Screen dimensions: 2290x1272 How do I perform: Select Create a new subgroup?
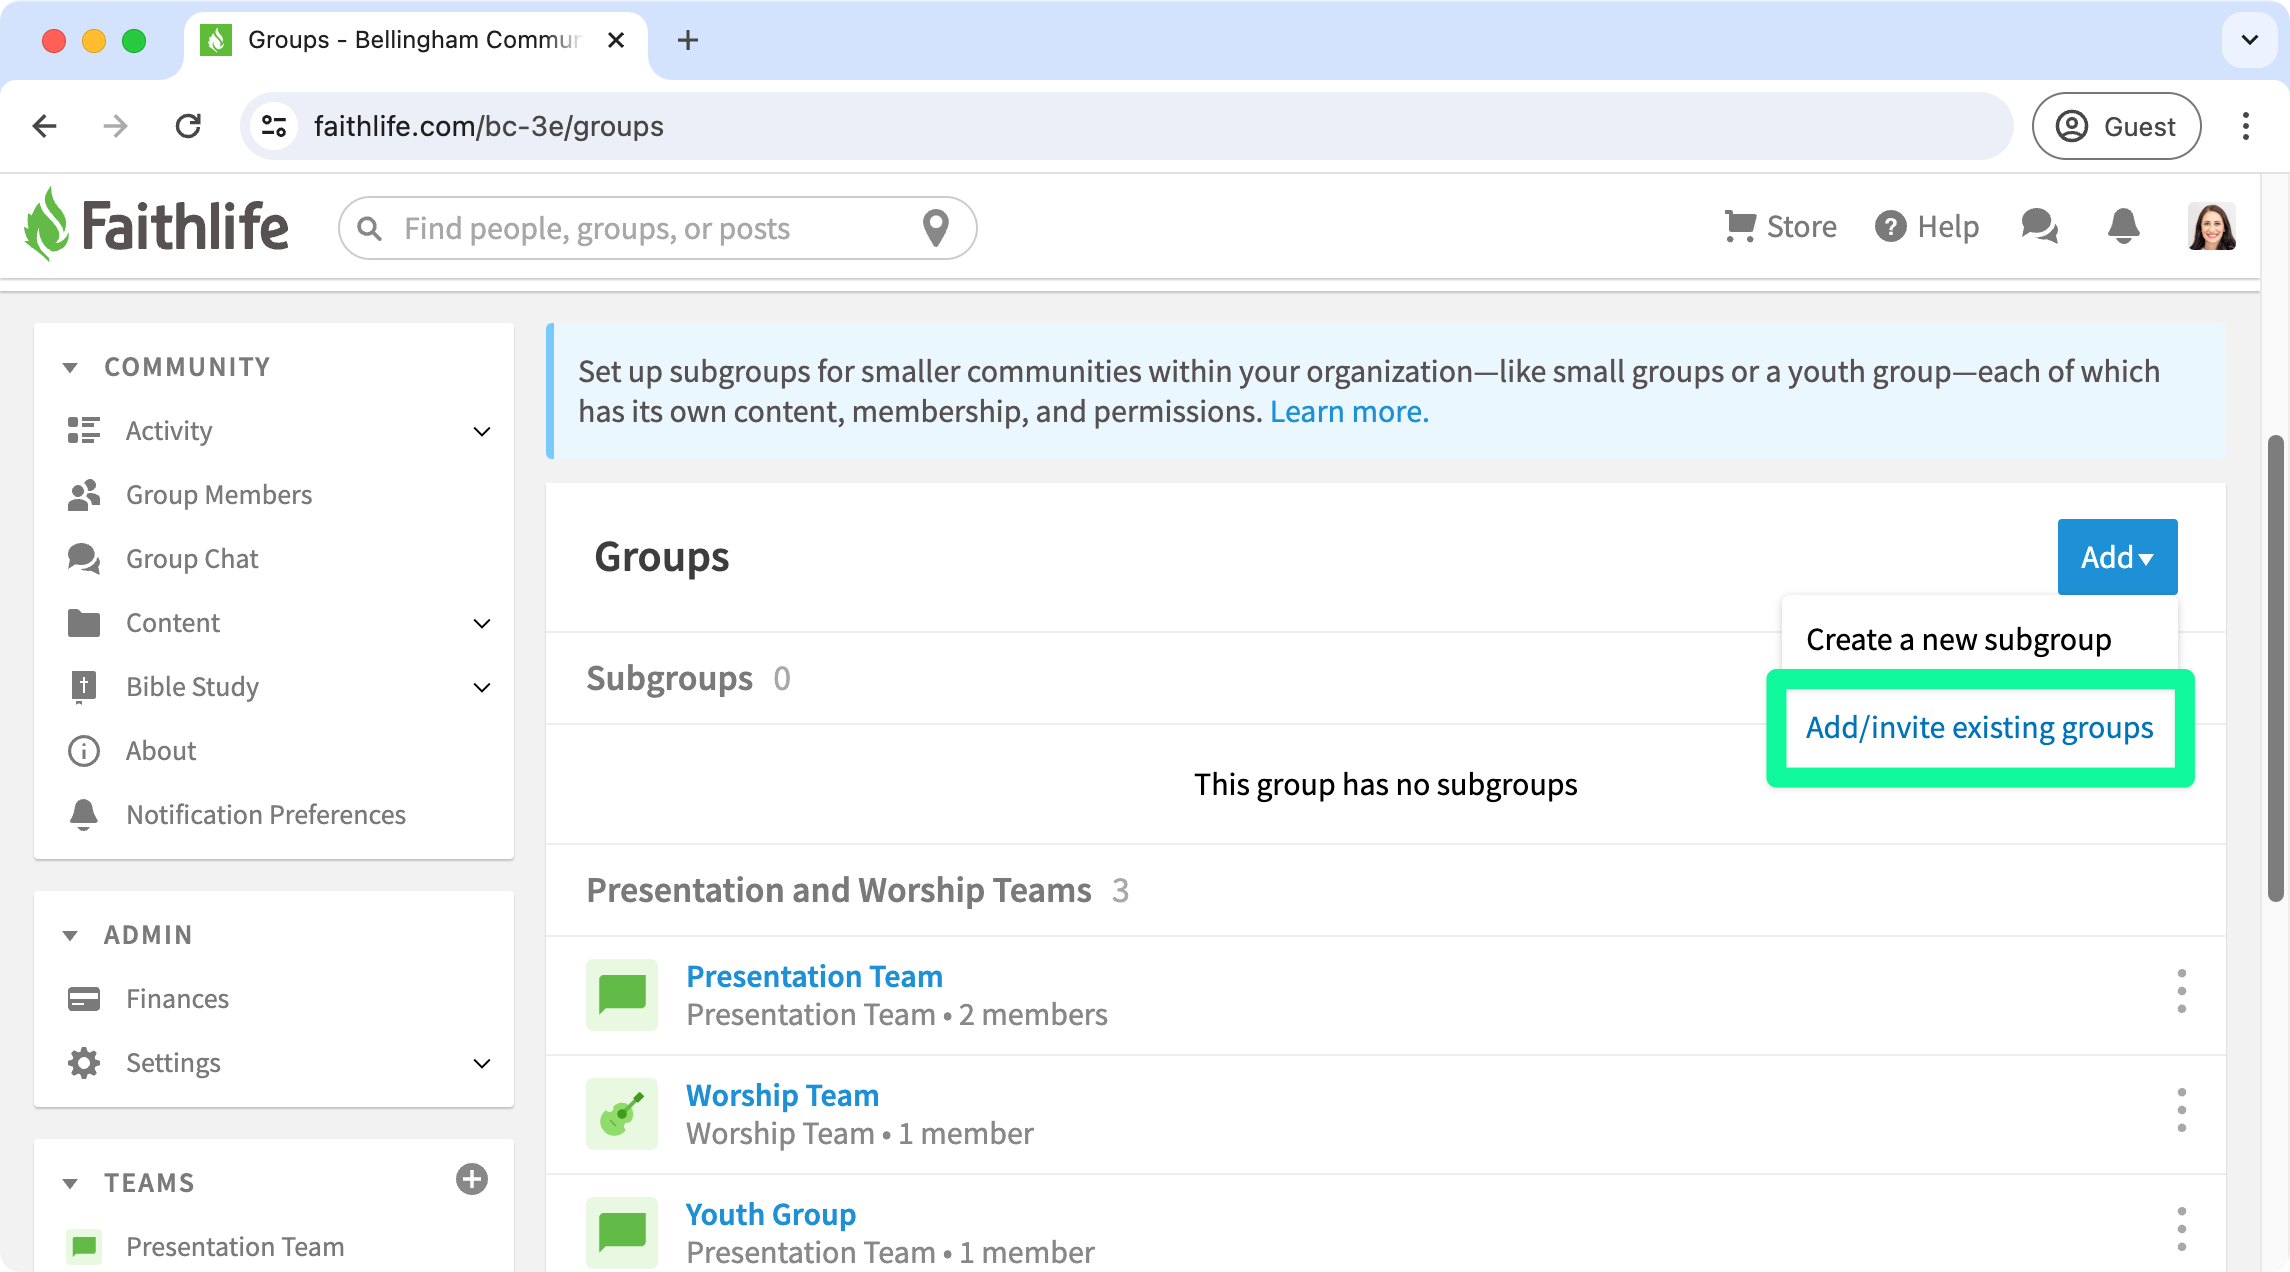pyautogui.click(x=1958, y=640)
